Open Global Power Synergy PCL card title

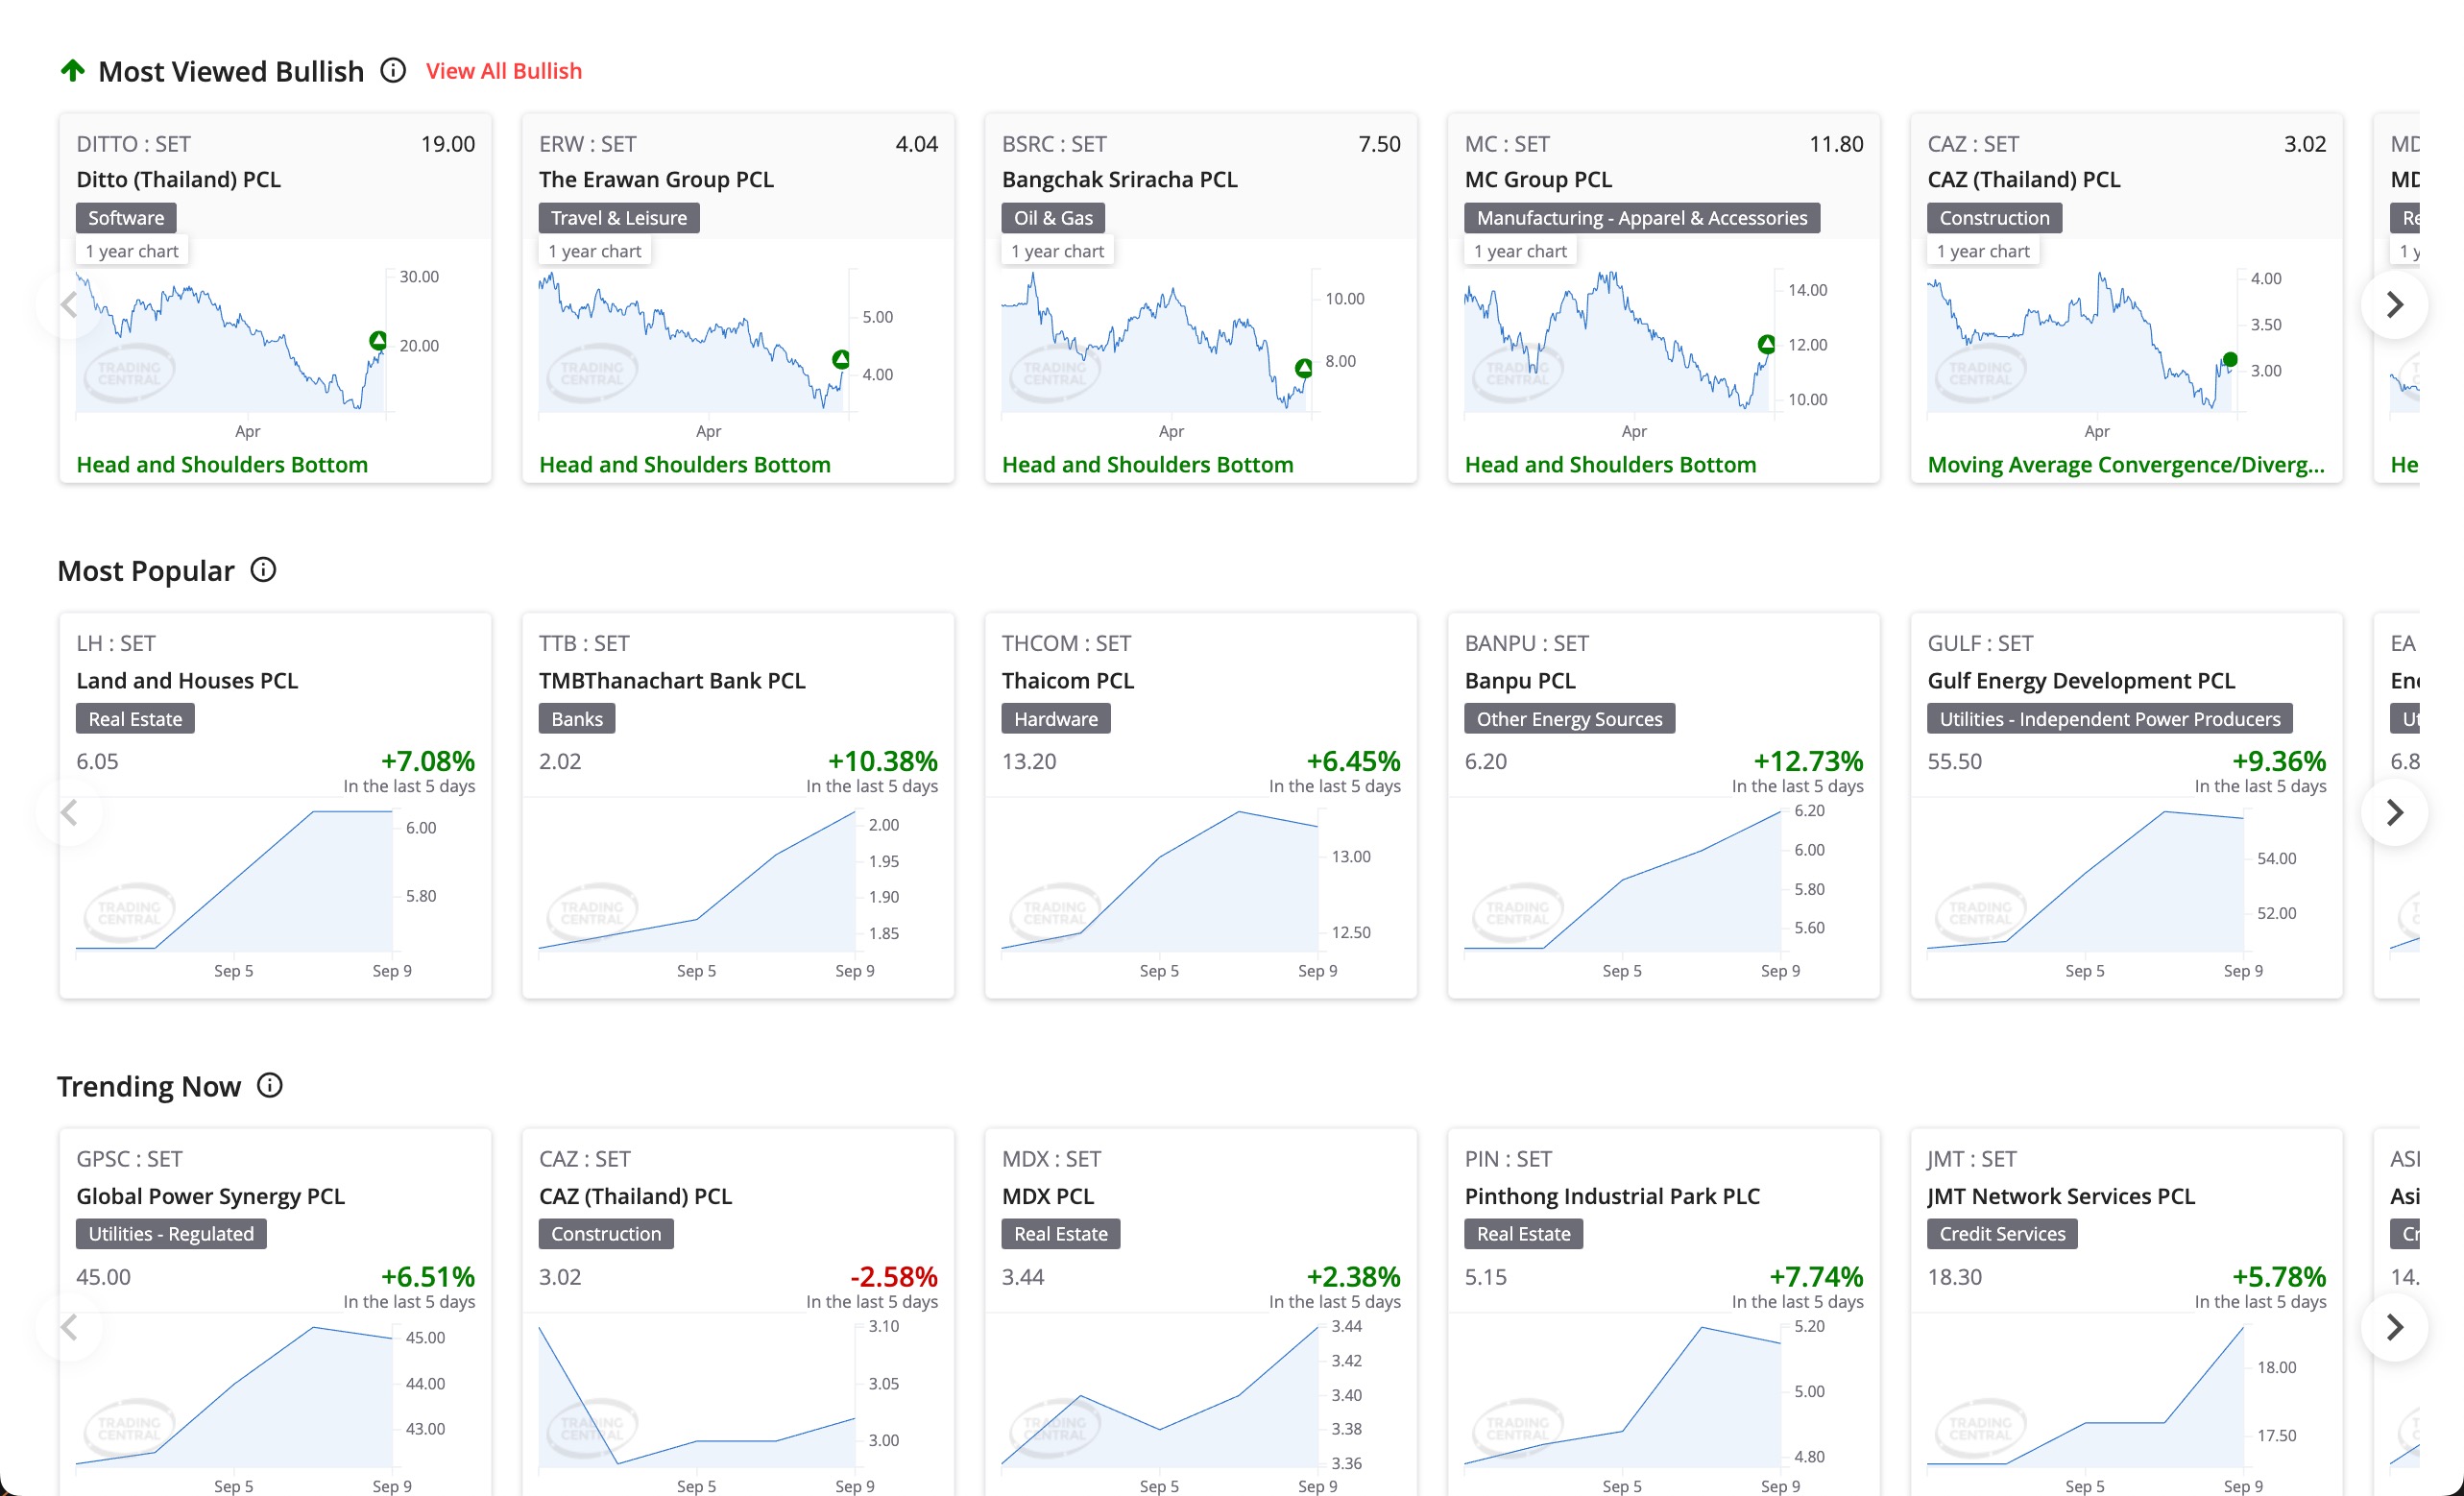(211, 1196)
